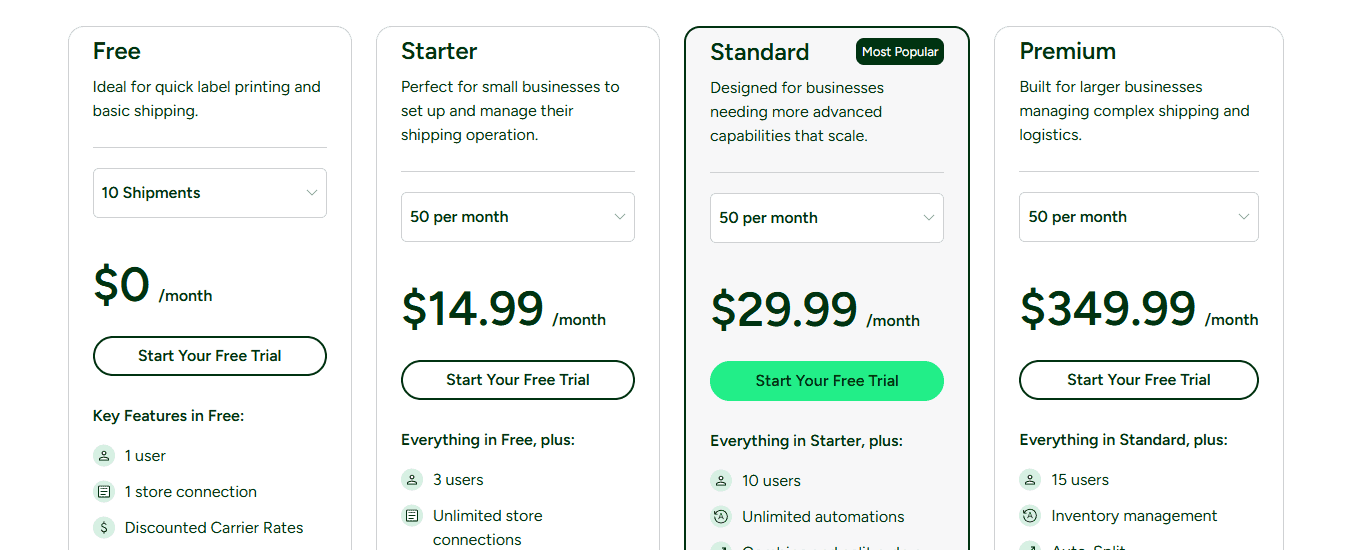Click the user icon beside "15 users"

click(x=1030, y=480)
